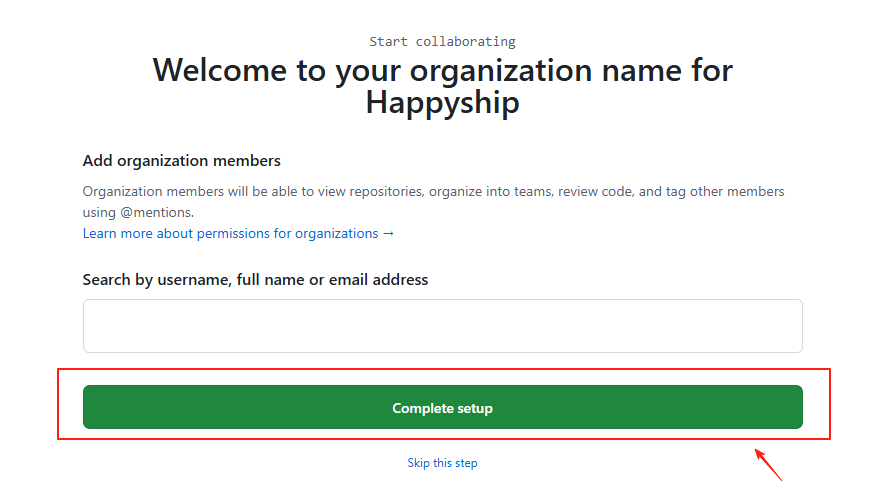Click the 'Welcome to your organization name for Happyship' heading
This screenshot has width=888, height=500.
[442, 86]
